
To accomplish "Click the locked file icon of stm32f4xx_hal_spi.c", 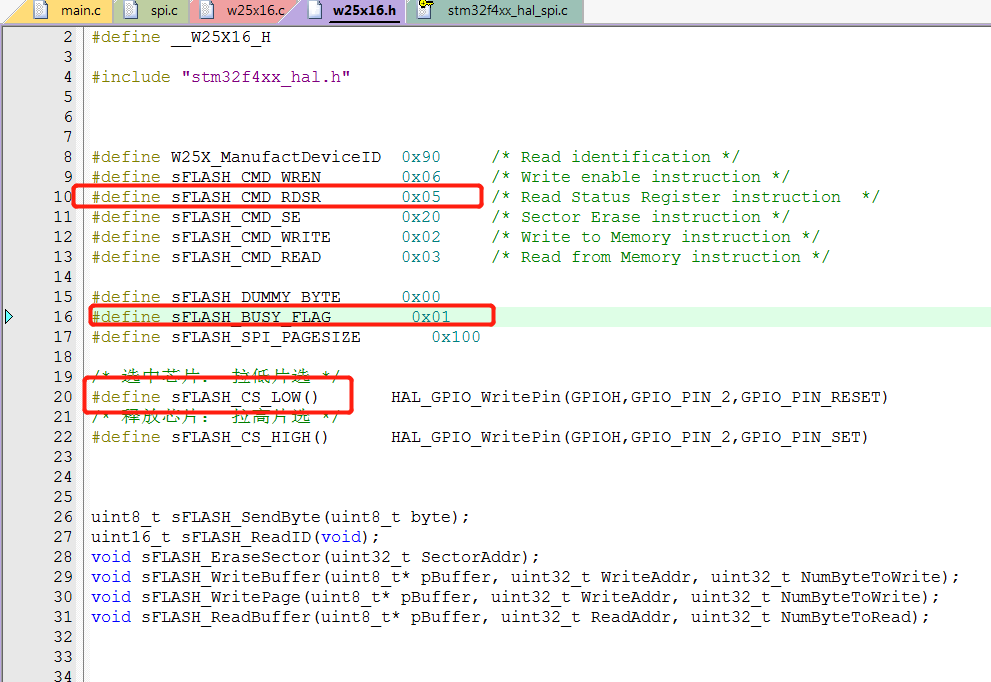I will coord(425,9).
